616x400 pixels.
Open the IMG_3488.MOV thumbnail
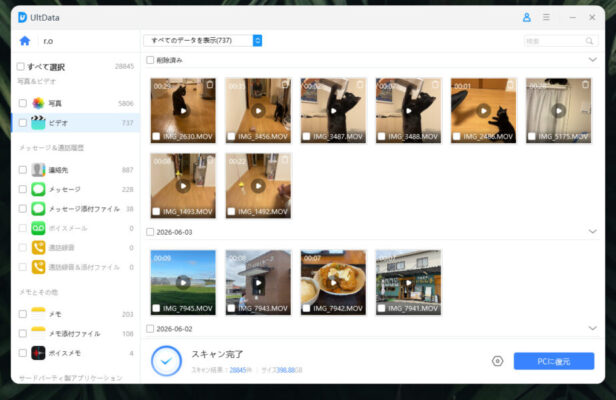[409, 110]
